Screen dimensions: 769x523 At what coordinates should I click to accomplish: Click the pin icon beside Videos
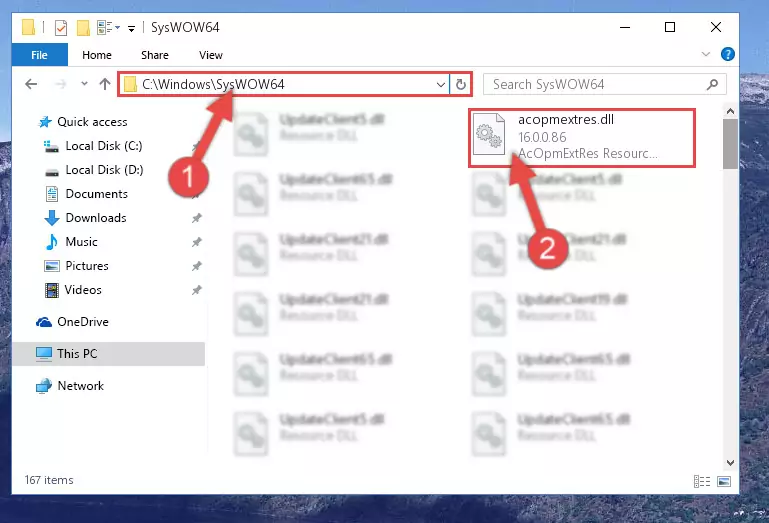(x=196, y=290)
